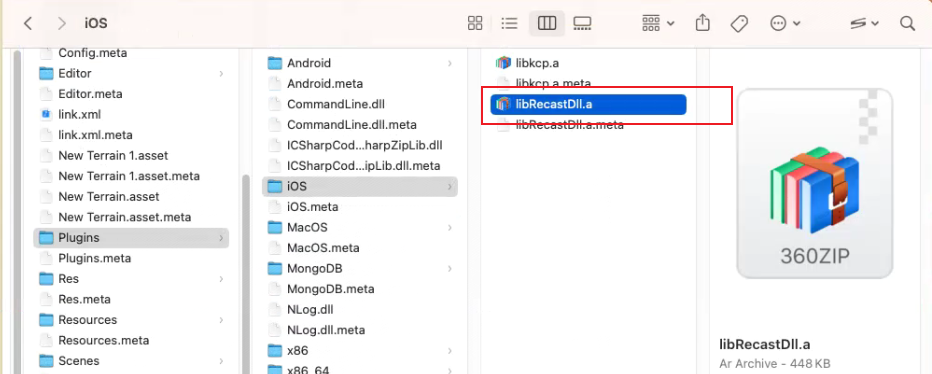Go back with the back arrow

click(x=27, y=24)
